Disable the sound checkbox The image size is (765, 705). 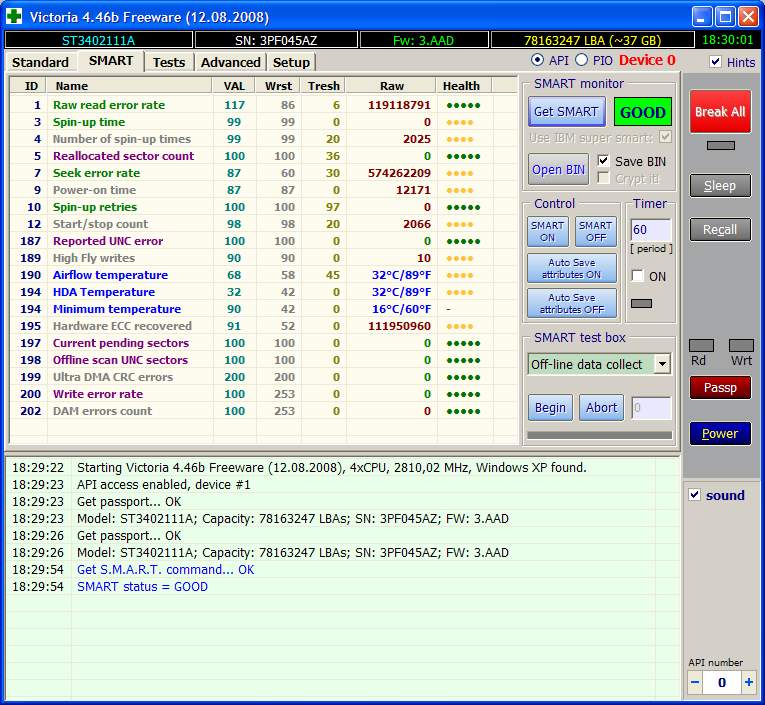695,495
